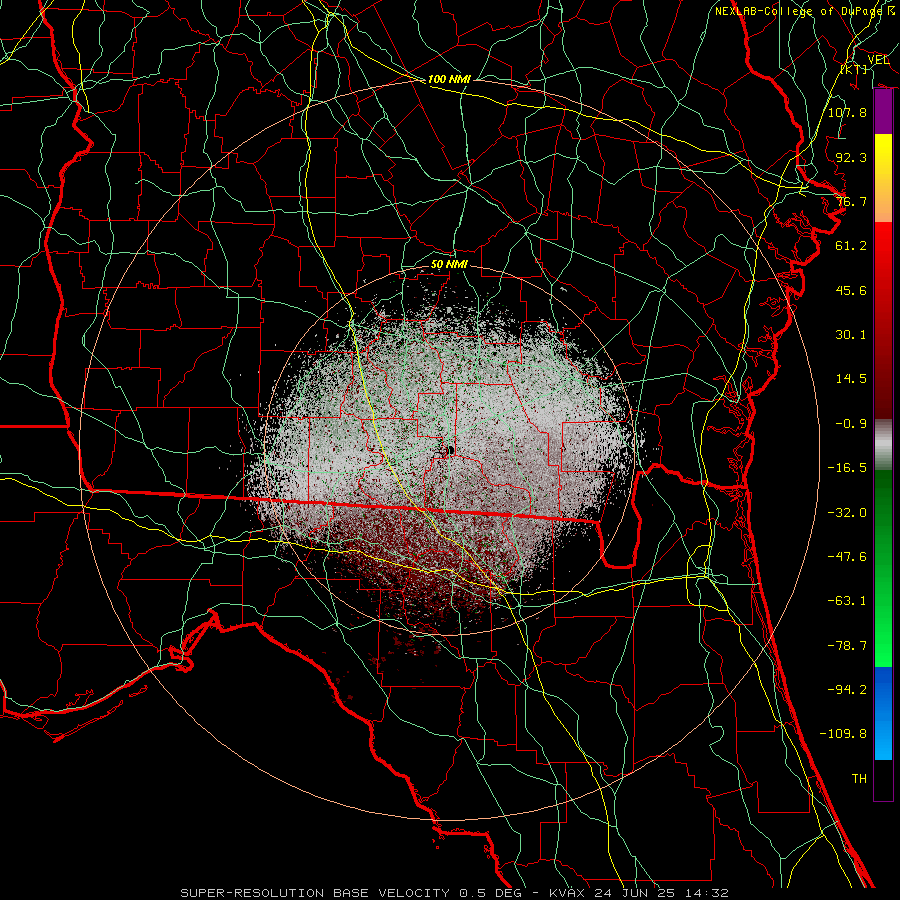Click the TH threshold label
This screenshot has height=900, width=900.
coord(859,778)
